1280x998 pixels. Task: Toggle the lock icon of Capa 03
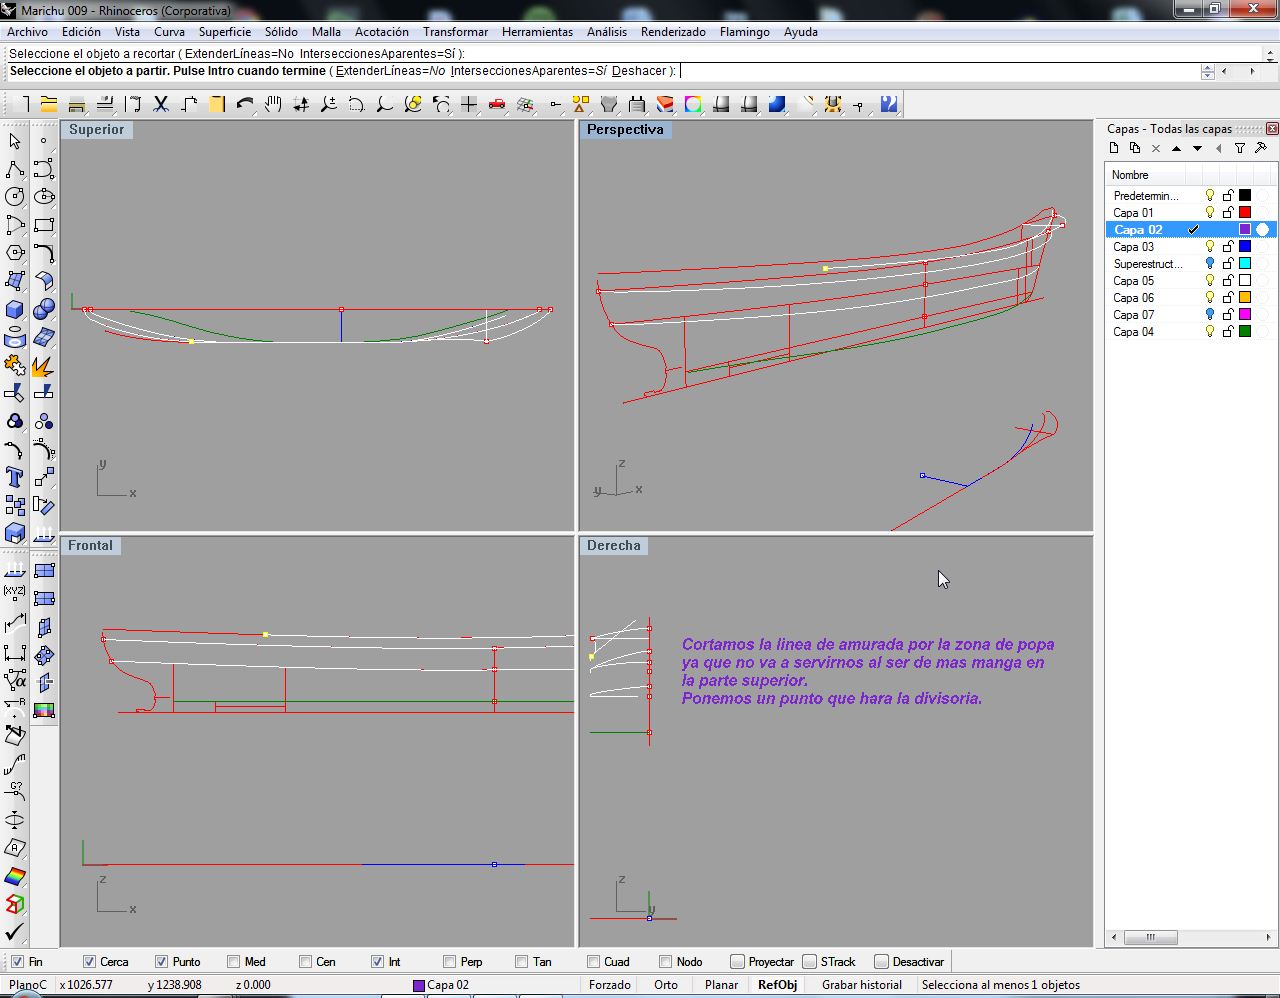point(1228,247)
